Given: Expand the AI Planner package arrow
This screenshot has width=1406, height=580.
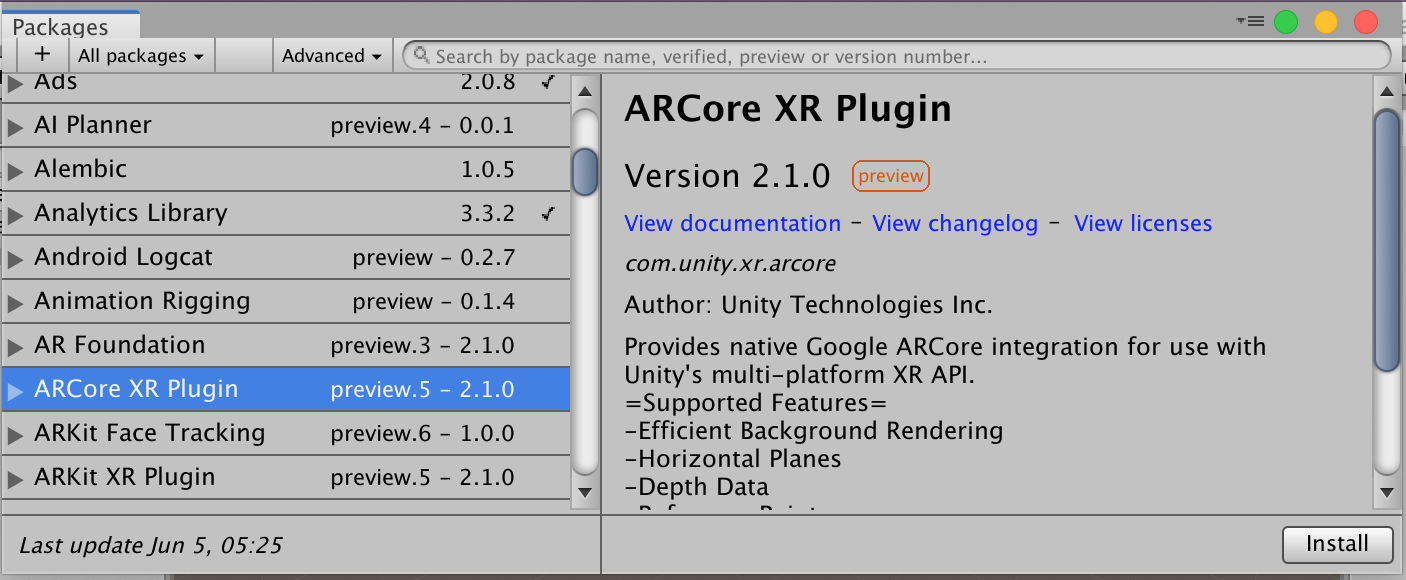Looking at the screenshot, I should tap(15, 127).
